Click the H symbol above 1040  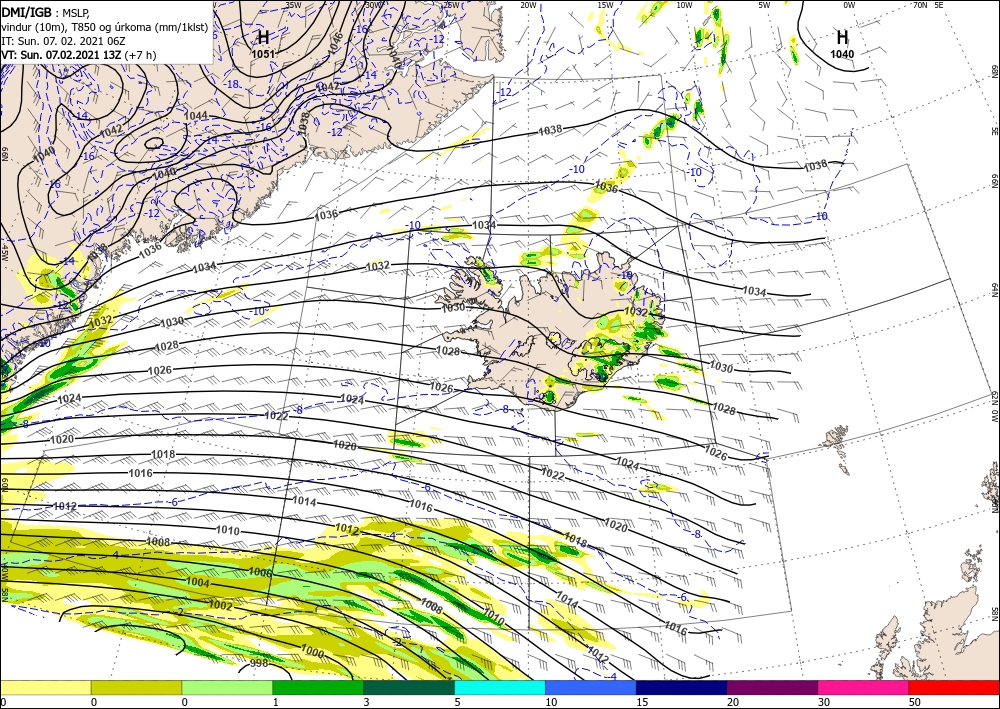[x=842, y=37]
